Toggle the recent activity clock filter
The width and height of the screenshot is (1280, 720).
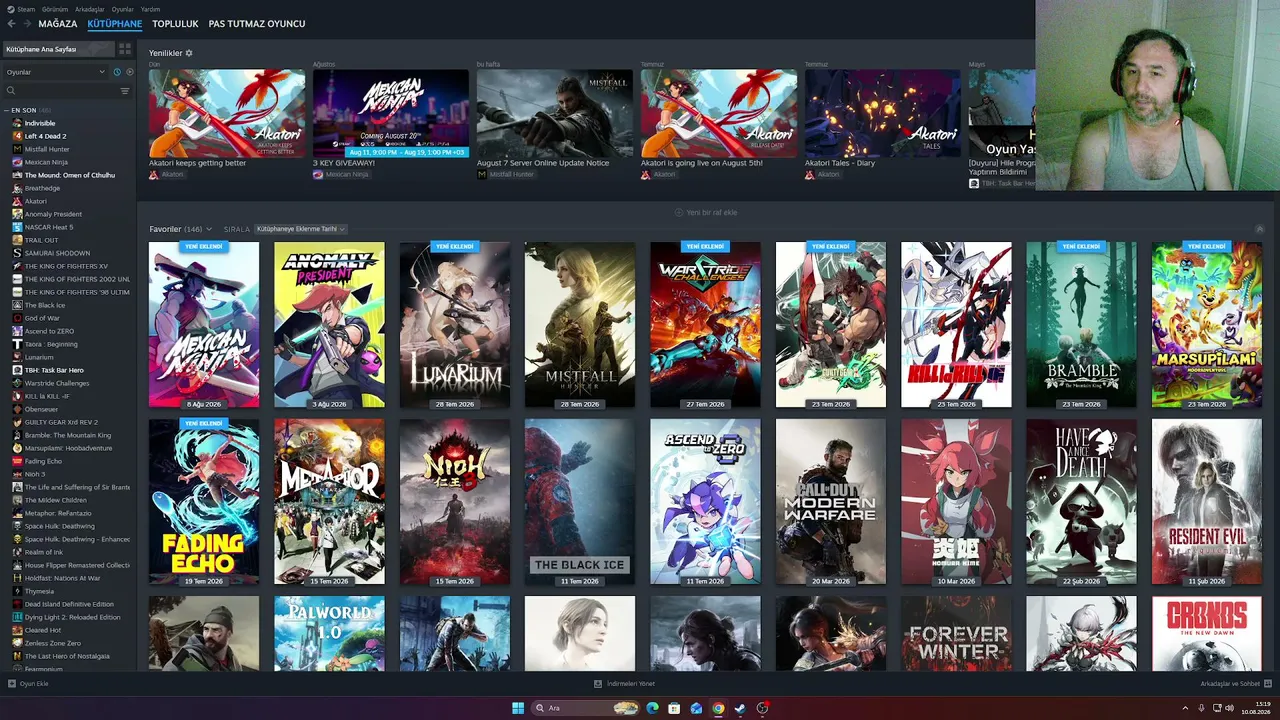pos(117,72)
